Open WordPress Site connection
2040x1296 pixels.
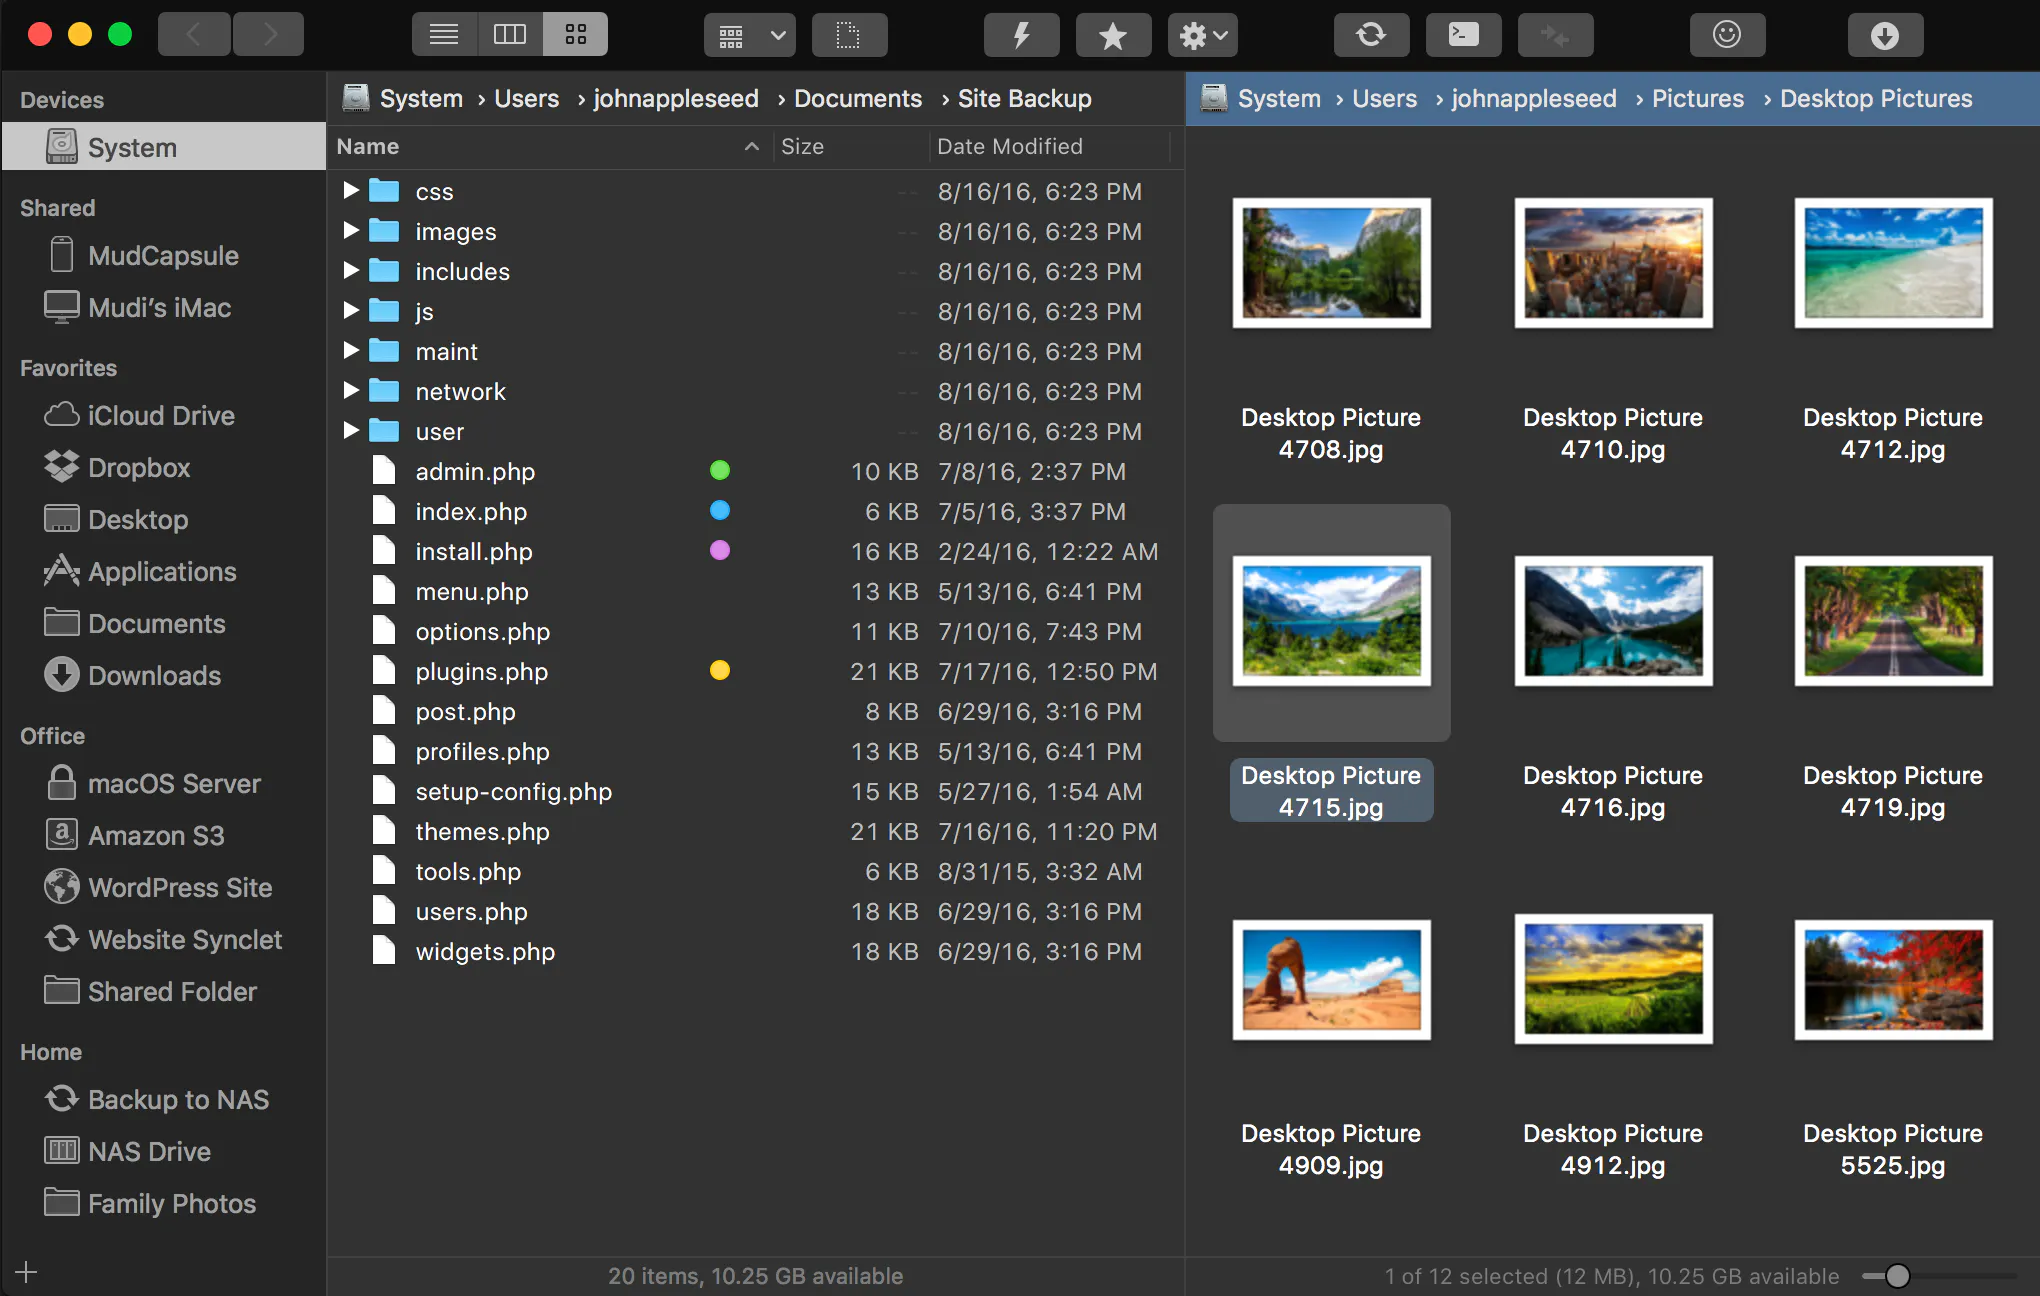coord(164,887)
